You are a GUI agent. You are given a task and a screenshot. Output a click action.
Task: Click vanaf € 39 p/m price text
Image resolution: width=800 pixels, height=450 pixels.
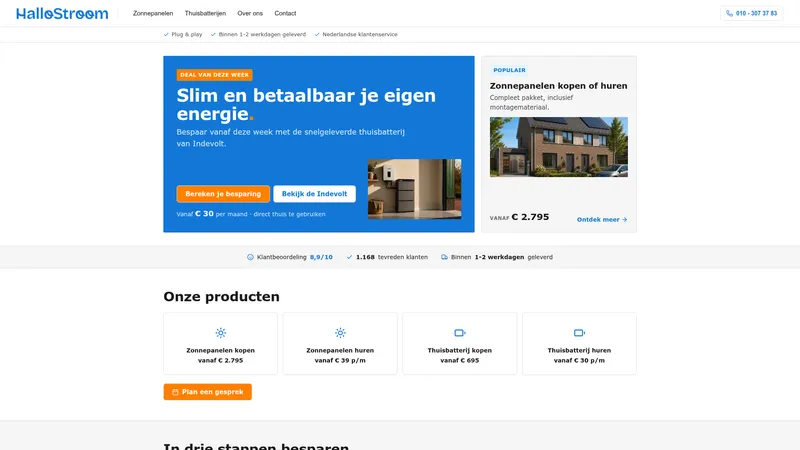[x=340, y=361]
